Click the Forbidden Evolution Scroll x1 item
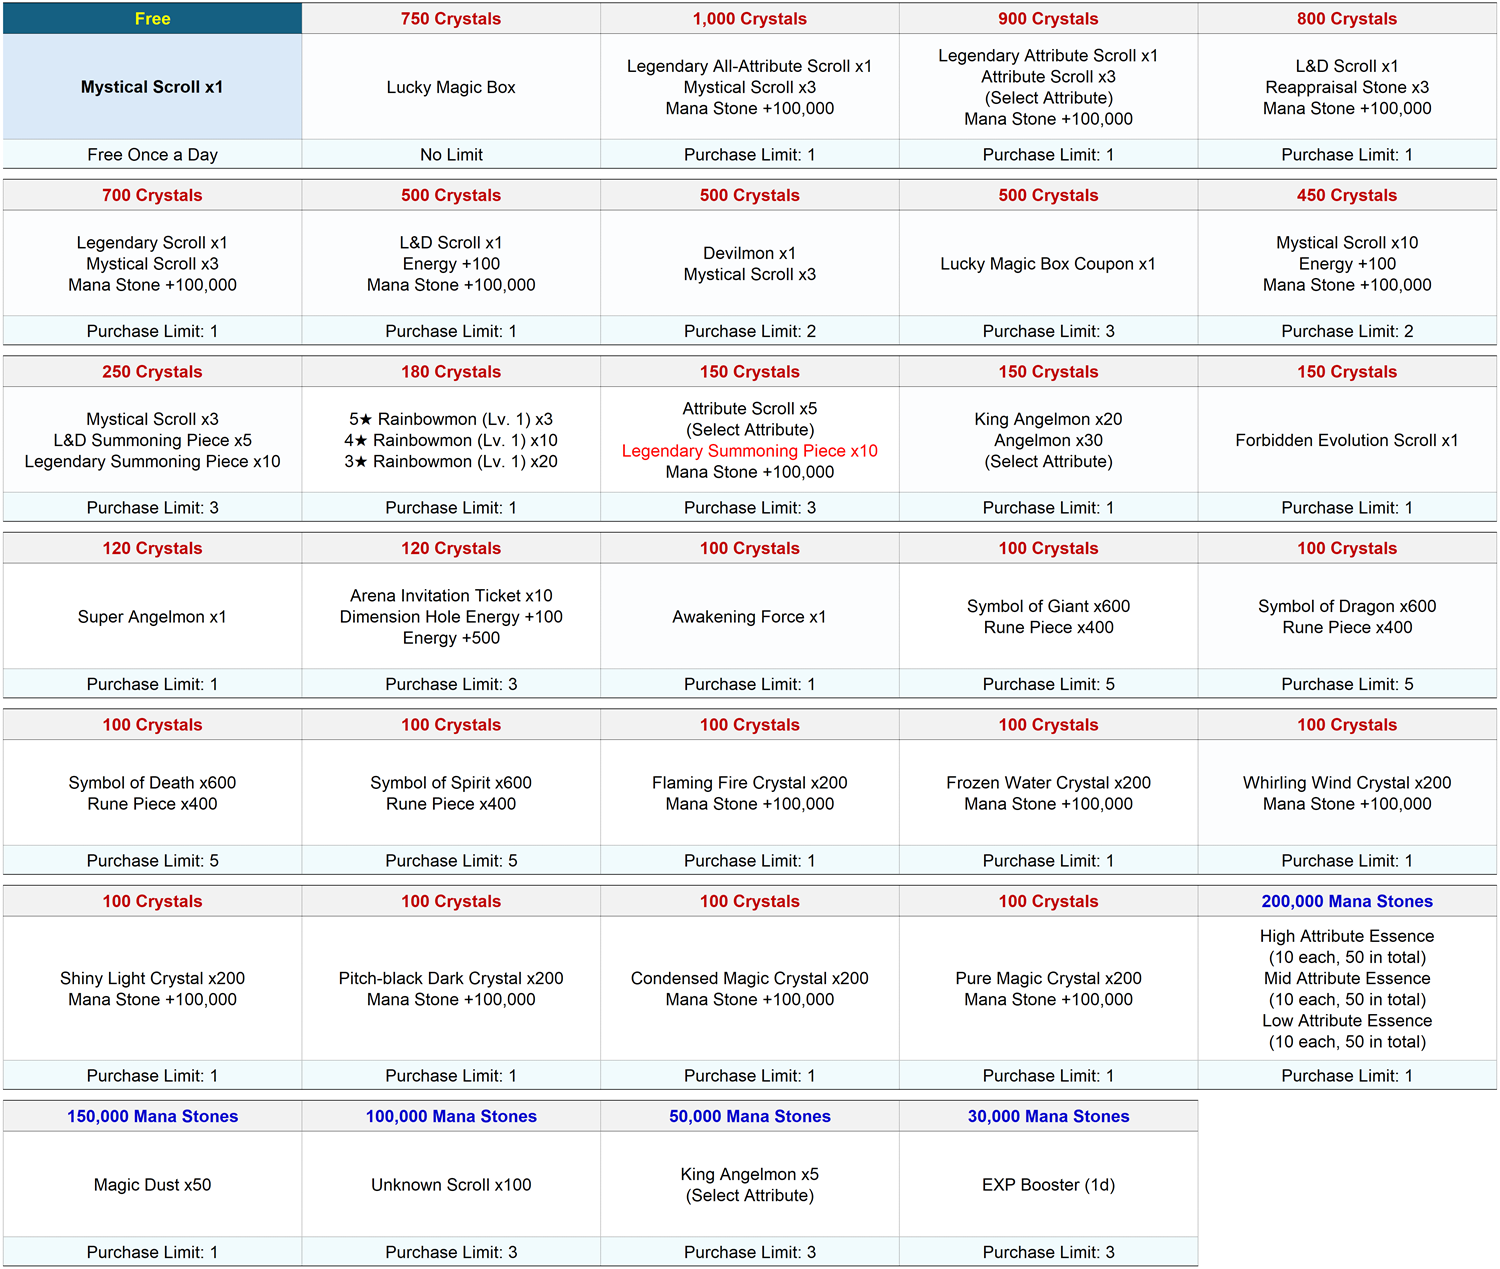The image size is (1500, 1269). 1346,440
